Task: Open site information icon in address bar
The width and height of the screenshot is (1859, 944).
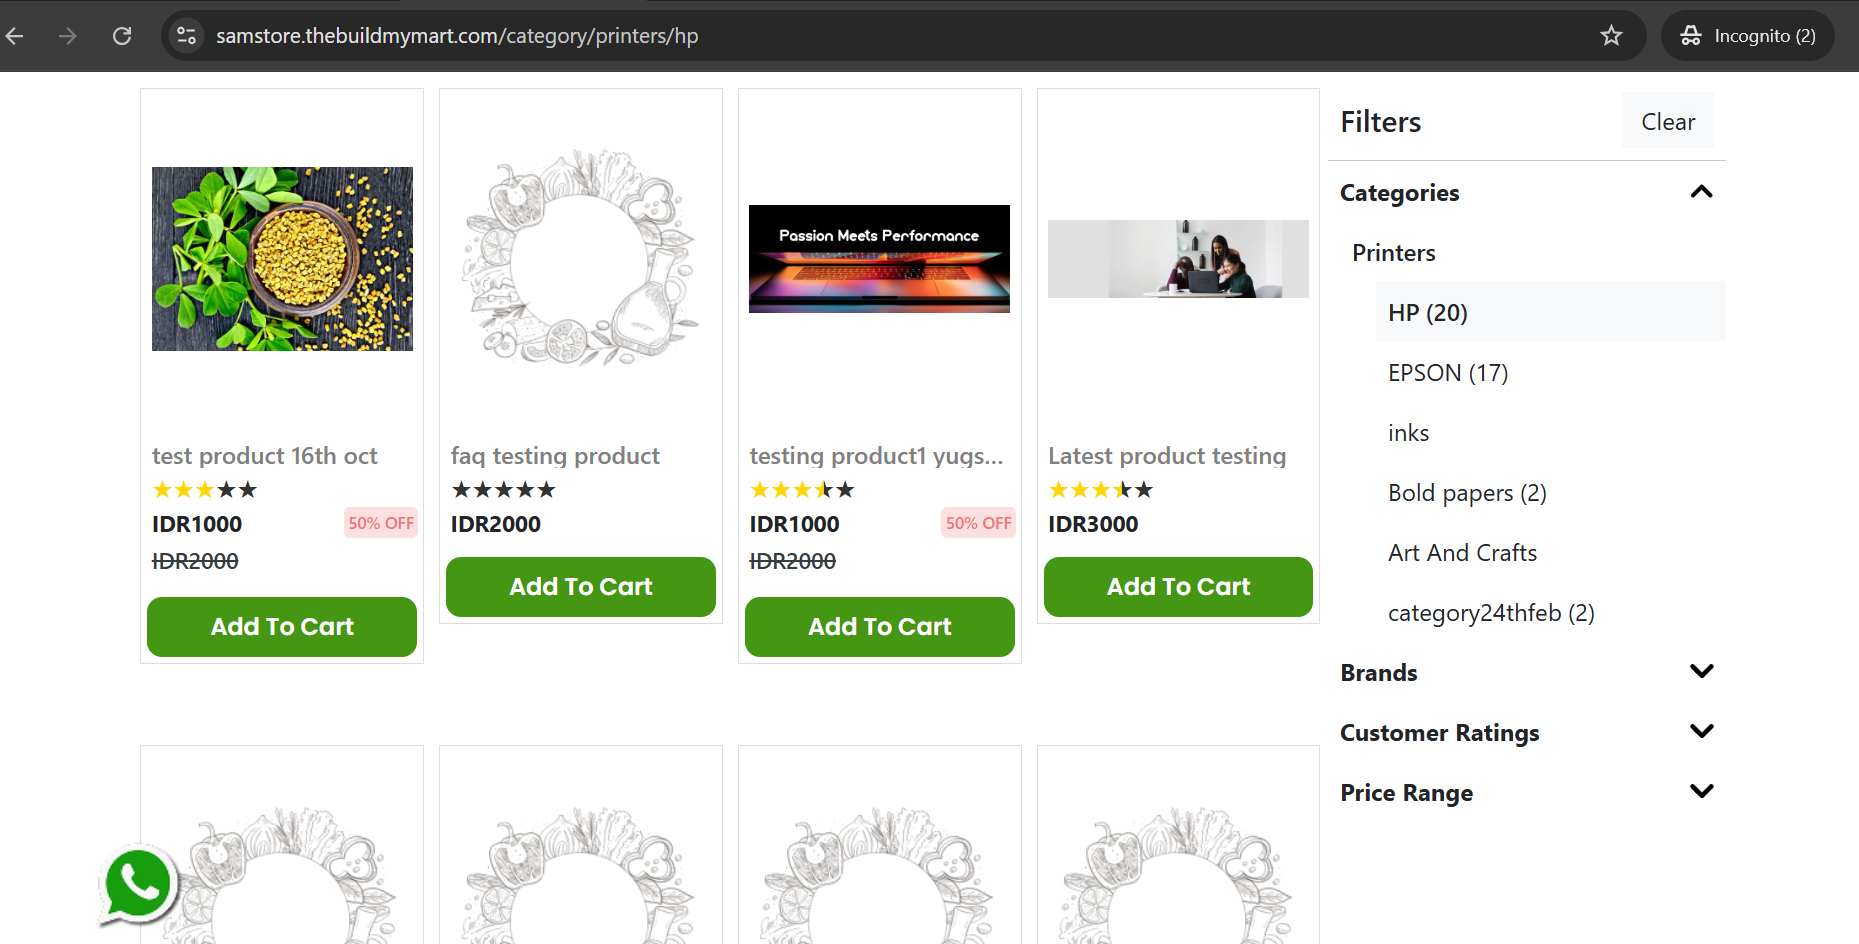Action: pos(187,36)
